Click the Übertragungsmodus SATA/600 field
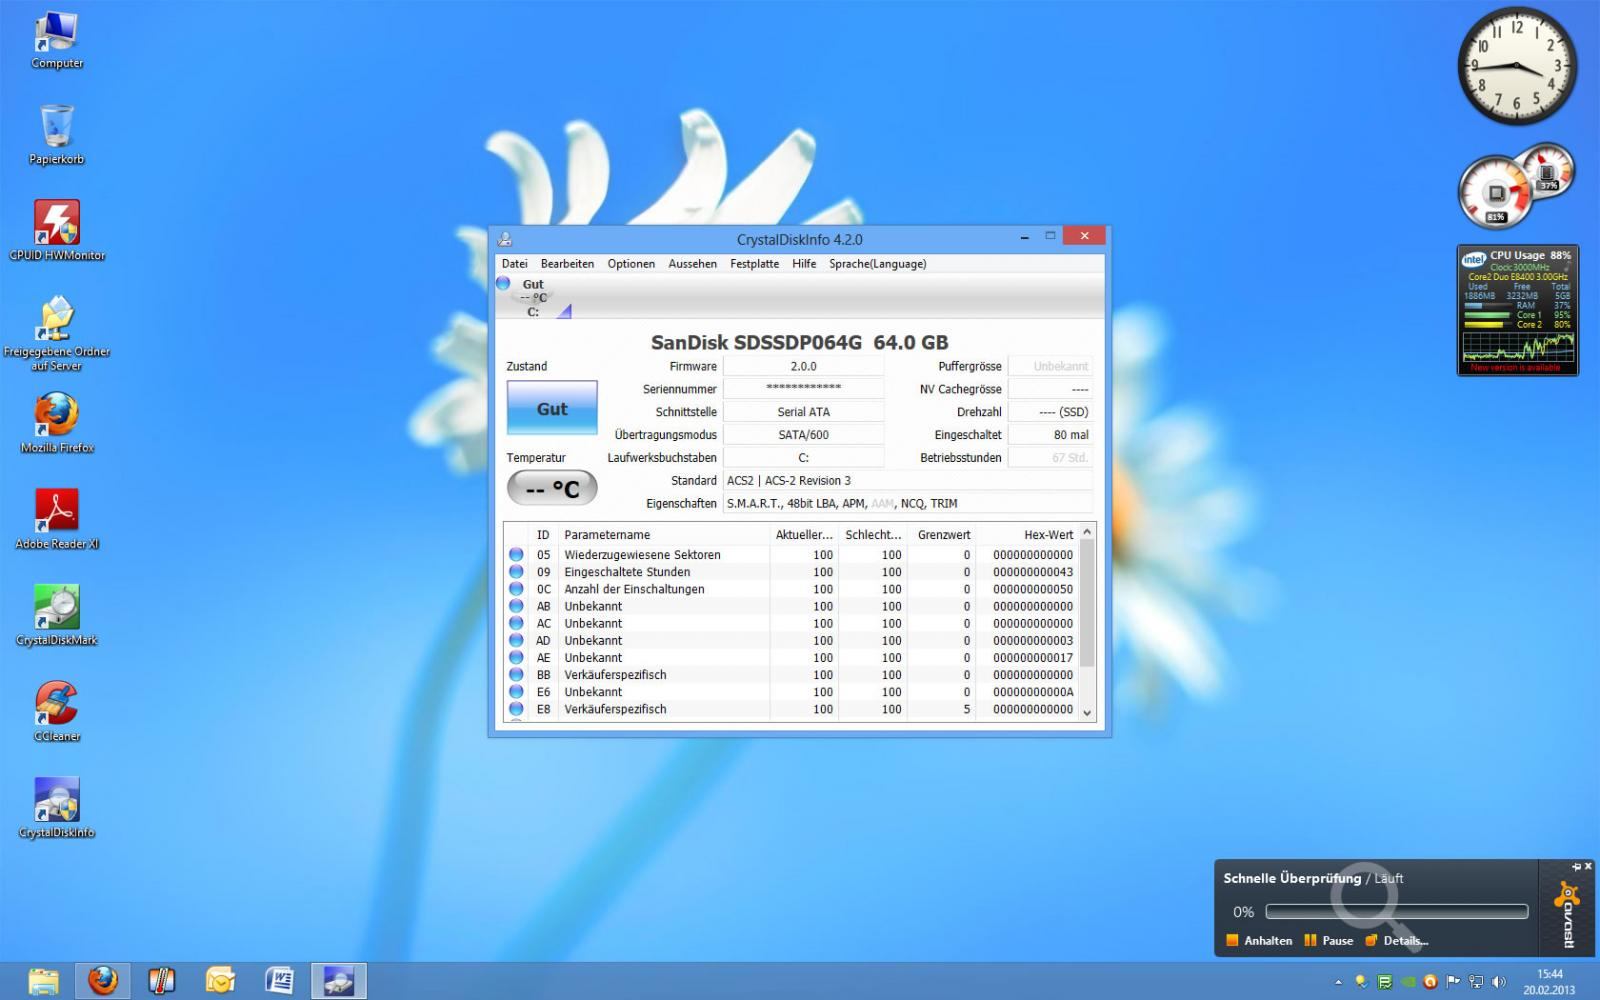 (x=804, y=435)
